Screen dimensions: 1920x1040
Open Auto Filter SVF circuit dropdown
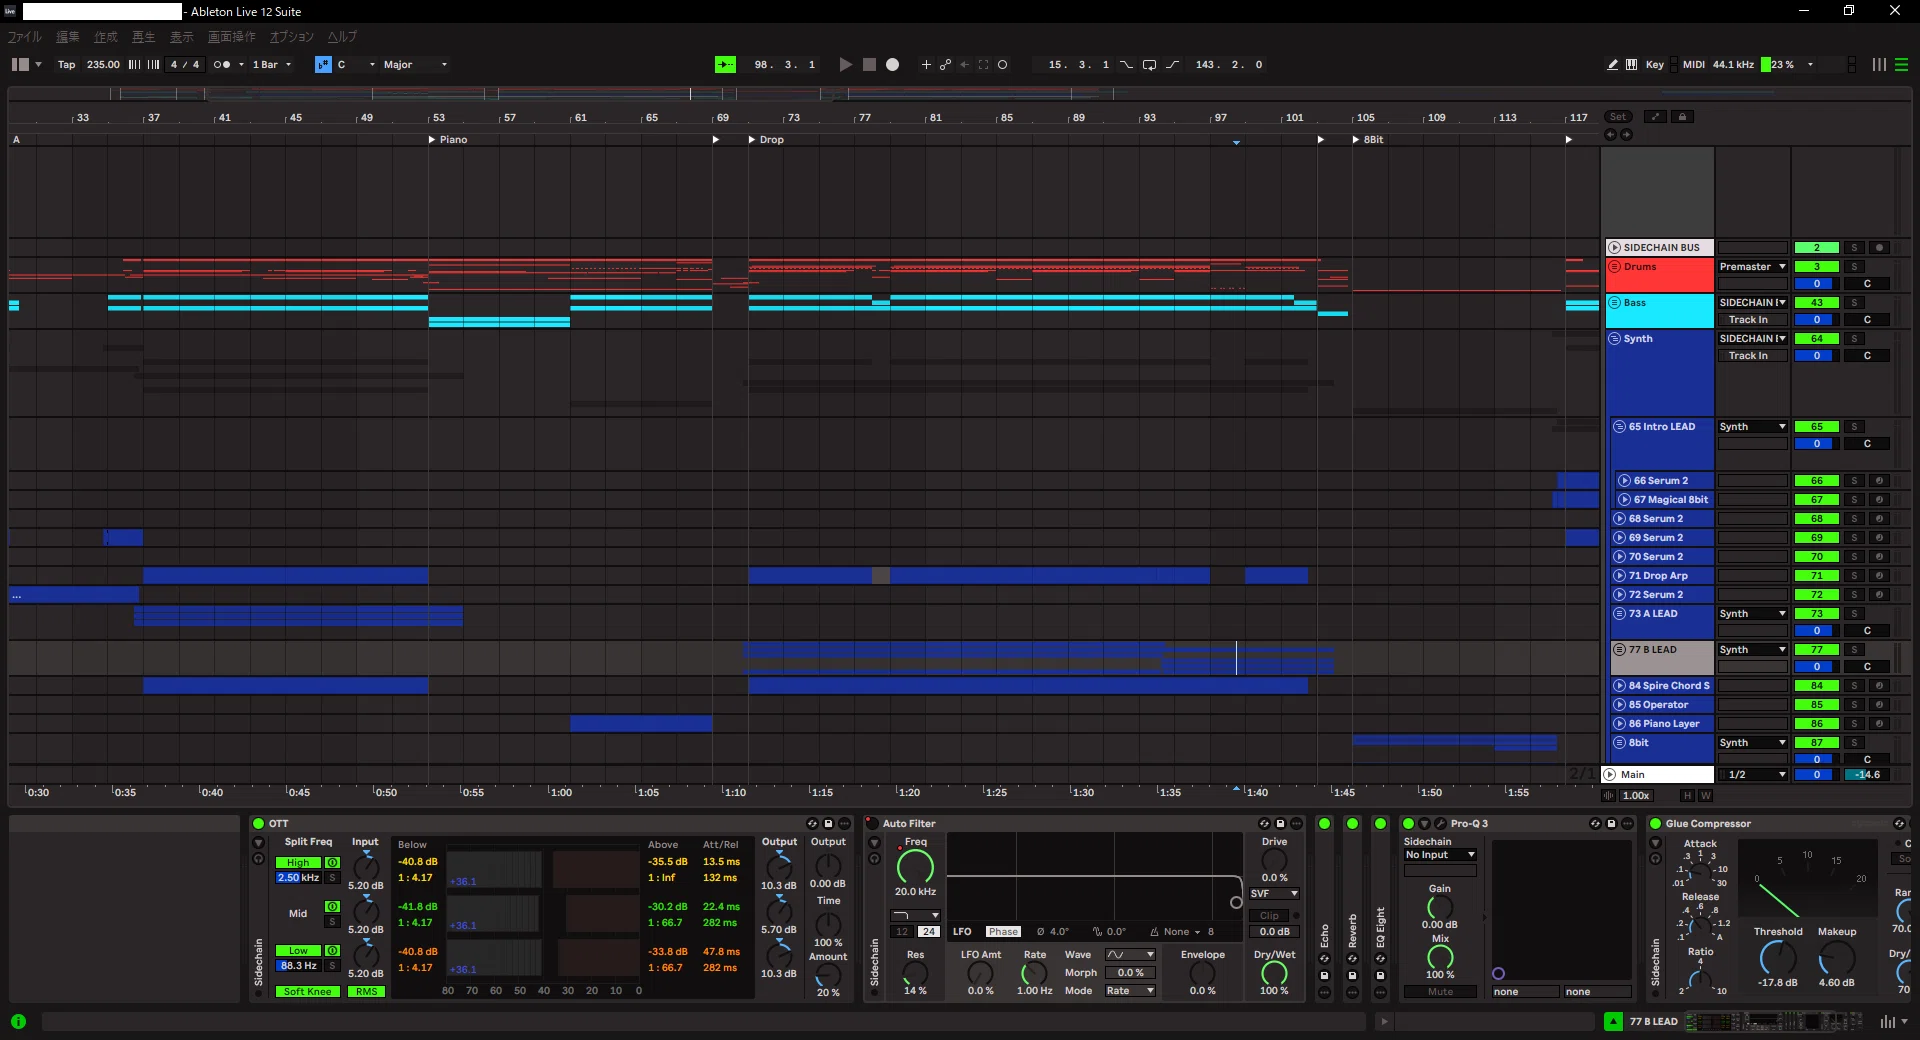click(1274, 894)
